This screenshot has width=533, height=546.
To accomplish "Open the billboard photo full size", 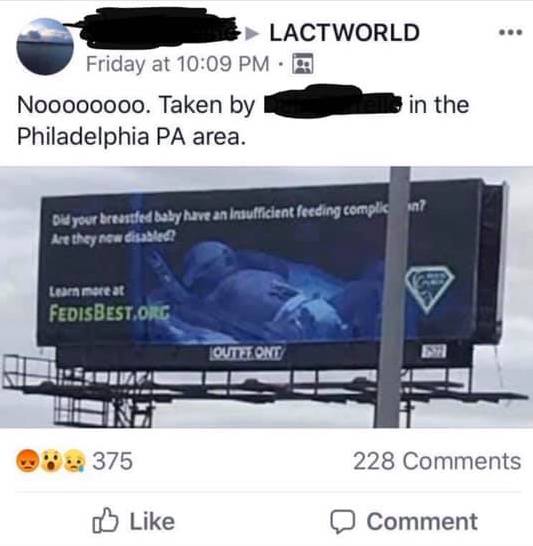I will pyautogui.click(x=266, y=297).
